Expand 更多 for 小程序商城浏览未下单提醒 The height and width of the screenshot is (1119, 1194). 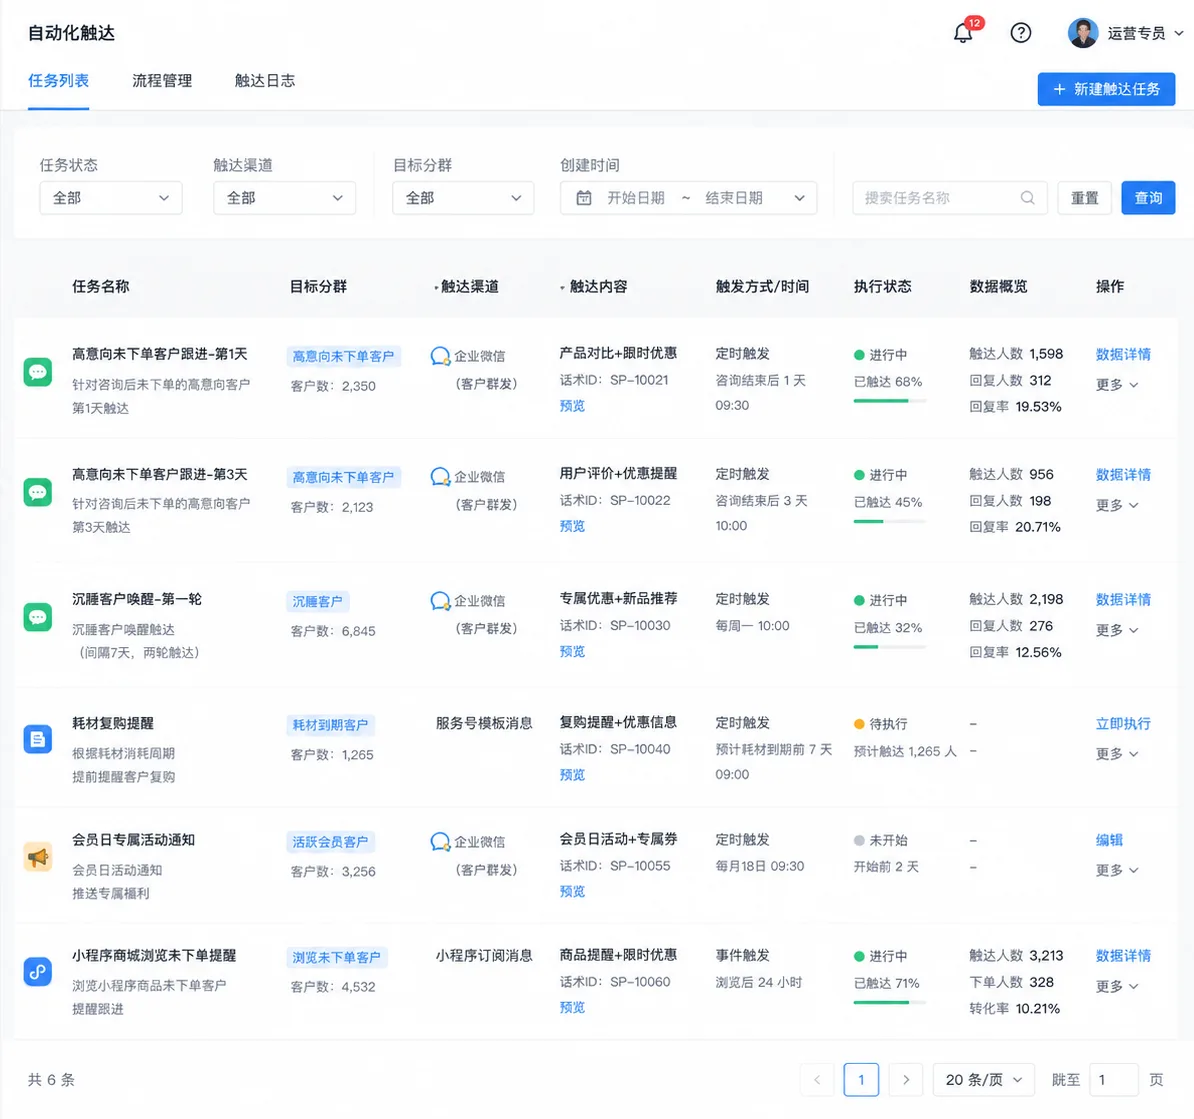(1117, 987)
